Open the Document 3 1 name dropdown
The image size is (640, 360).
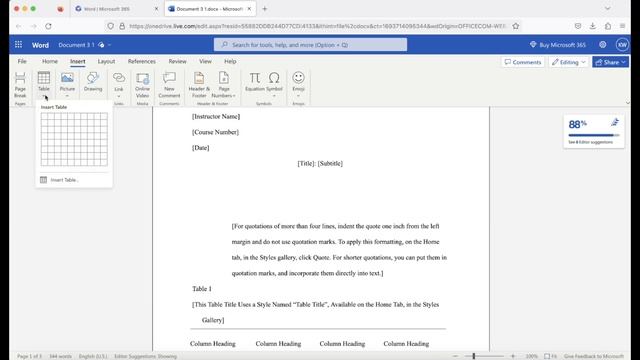click(109, 45)
